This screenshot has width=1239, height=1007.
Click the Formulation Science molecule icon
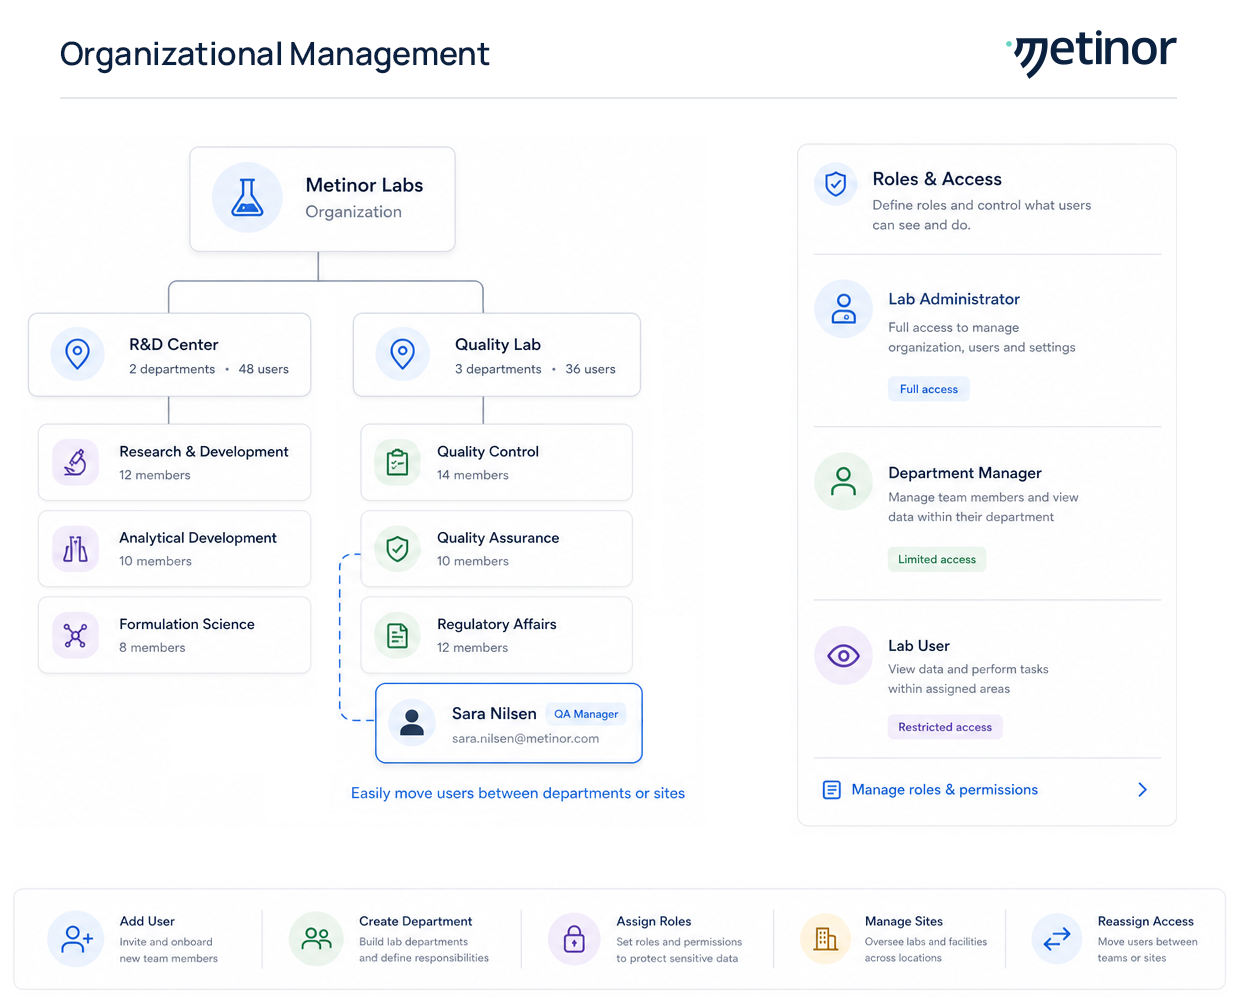click(75, 635)
